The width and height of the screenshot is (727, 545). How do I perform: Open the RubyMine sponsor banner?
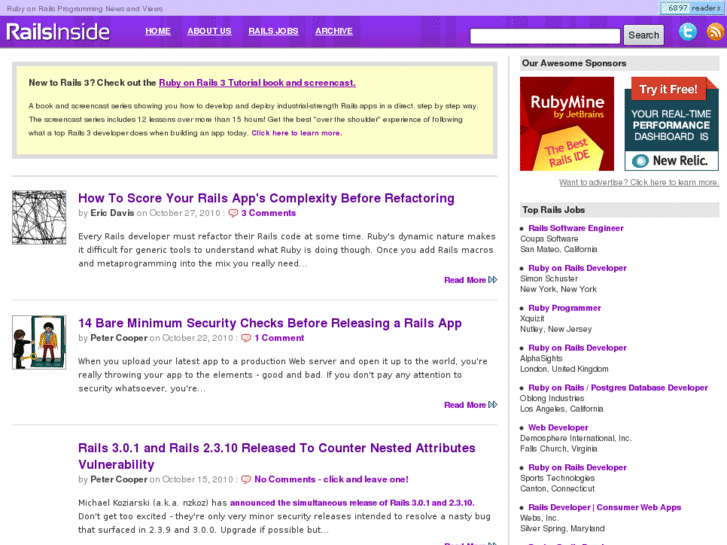[567, 124]
